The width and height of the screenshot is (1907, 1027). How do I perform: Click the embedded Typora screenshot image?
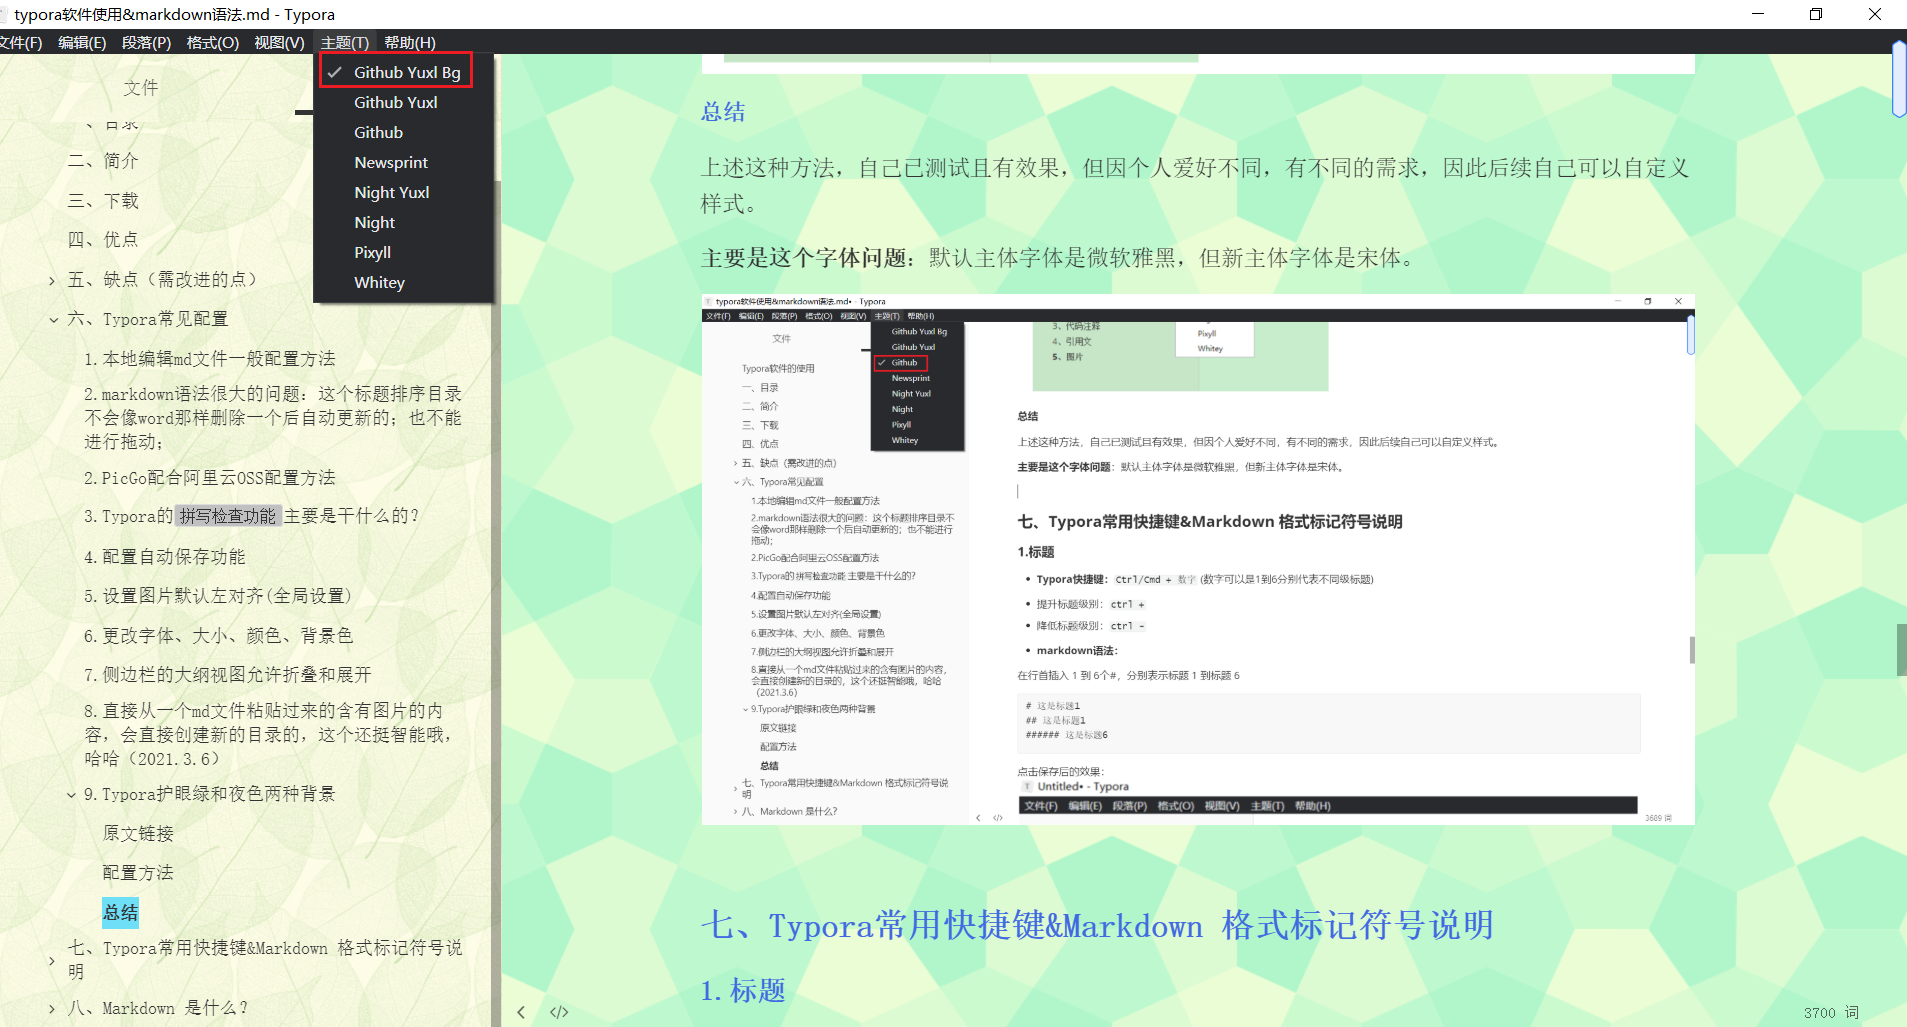1198,560
